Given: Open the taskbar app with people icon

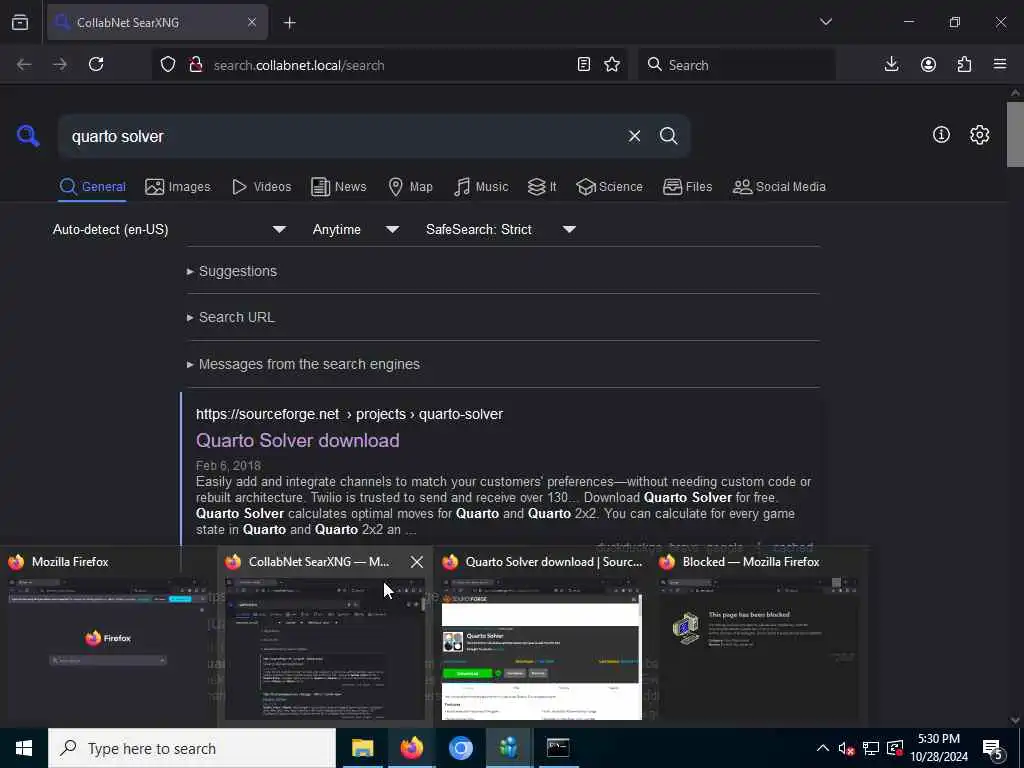Looking at the screenshot, I should (x=509, y=748).
